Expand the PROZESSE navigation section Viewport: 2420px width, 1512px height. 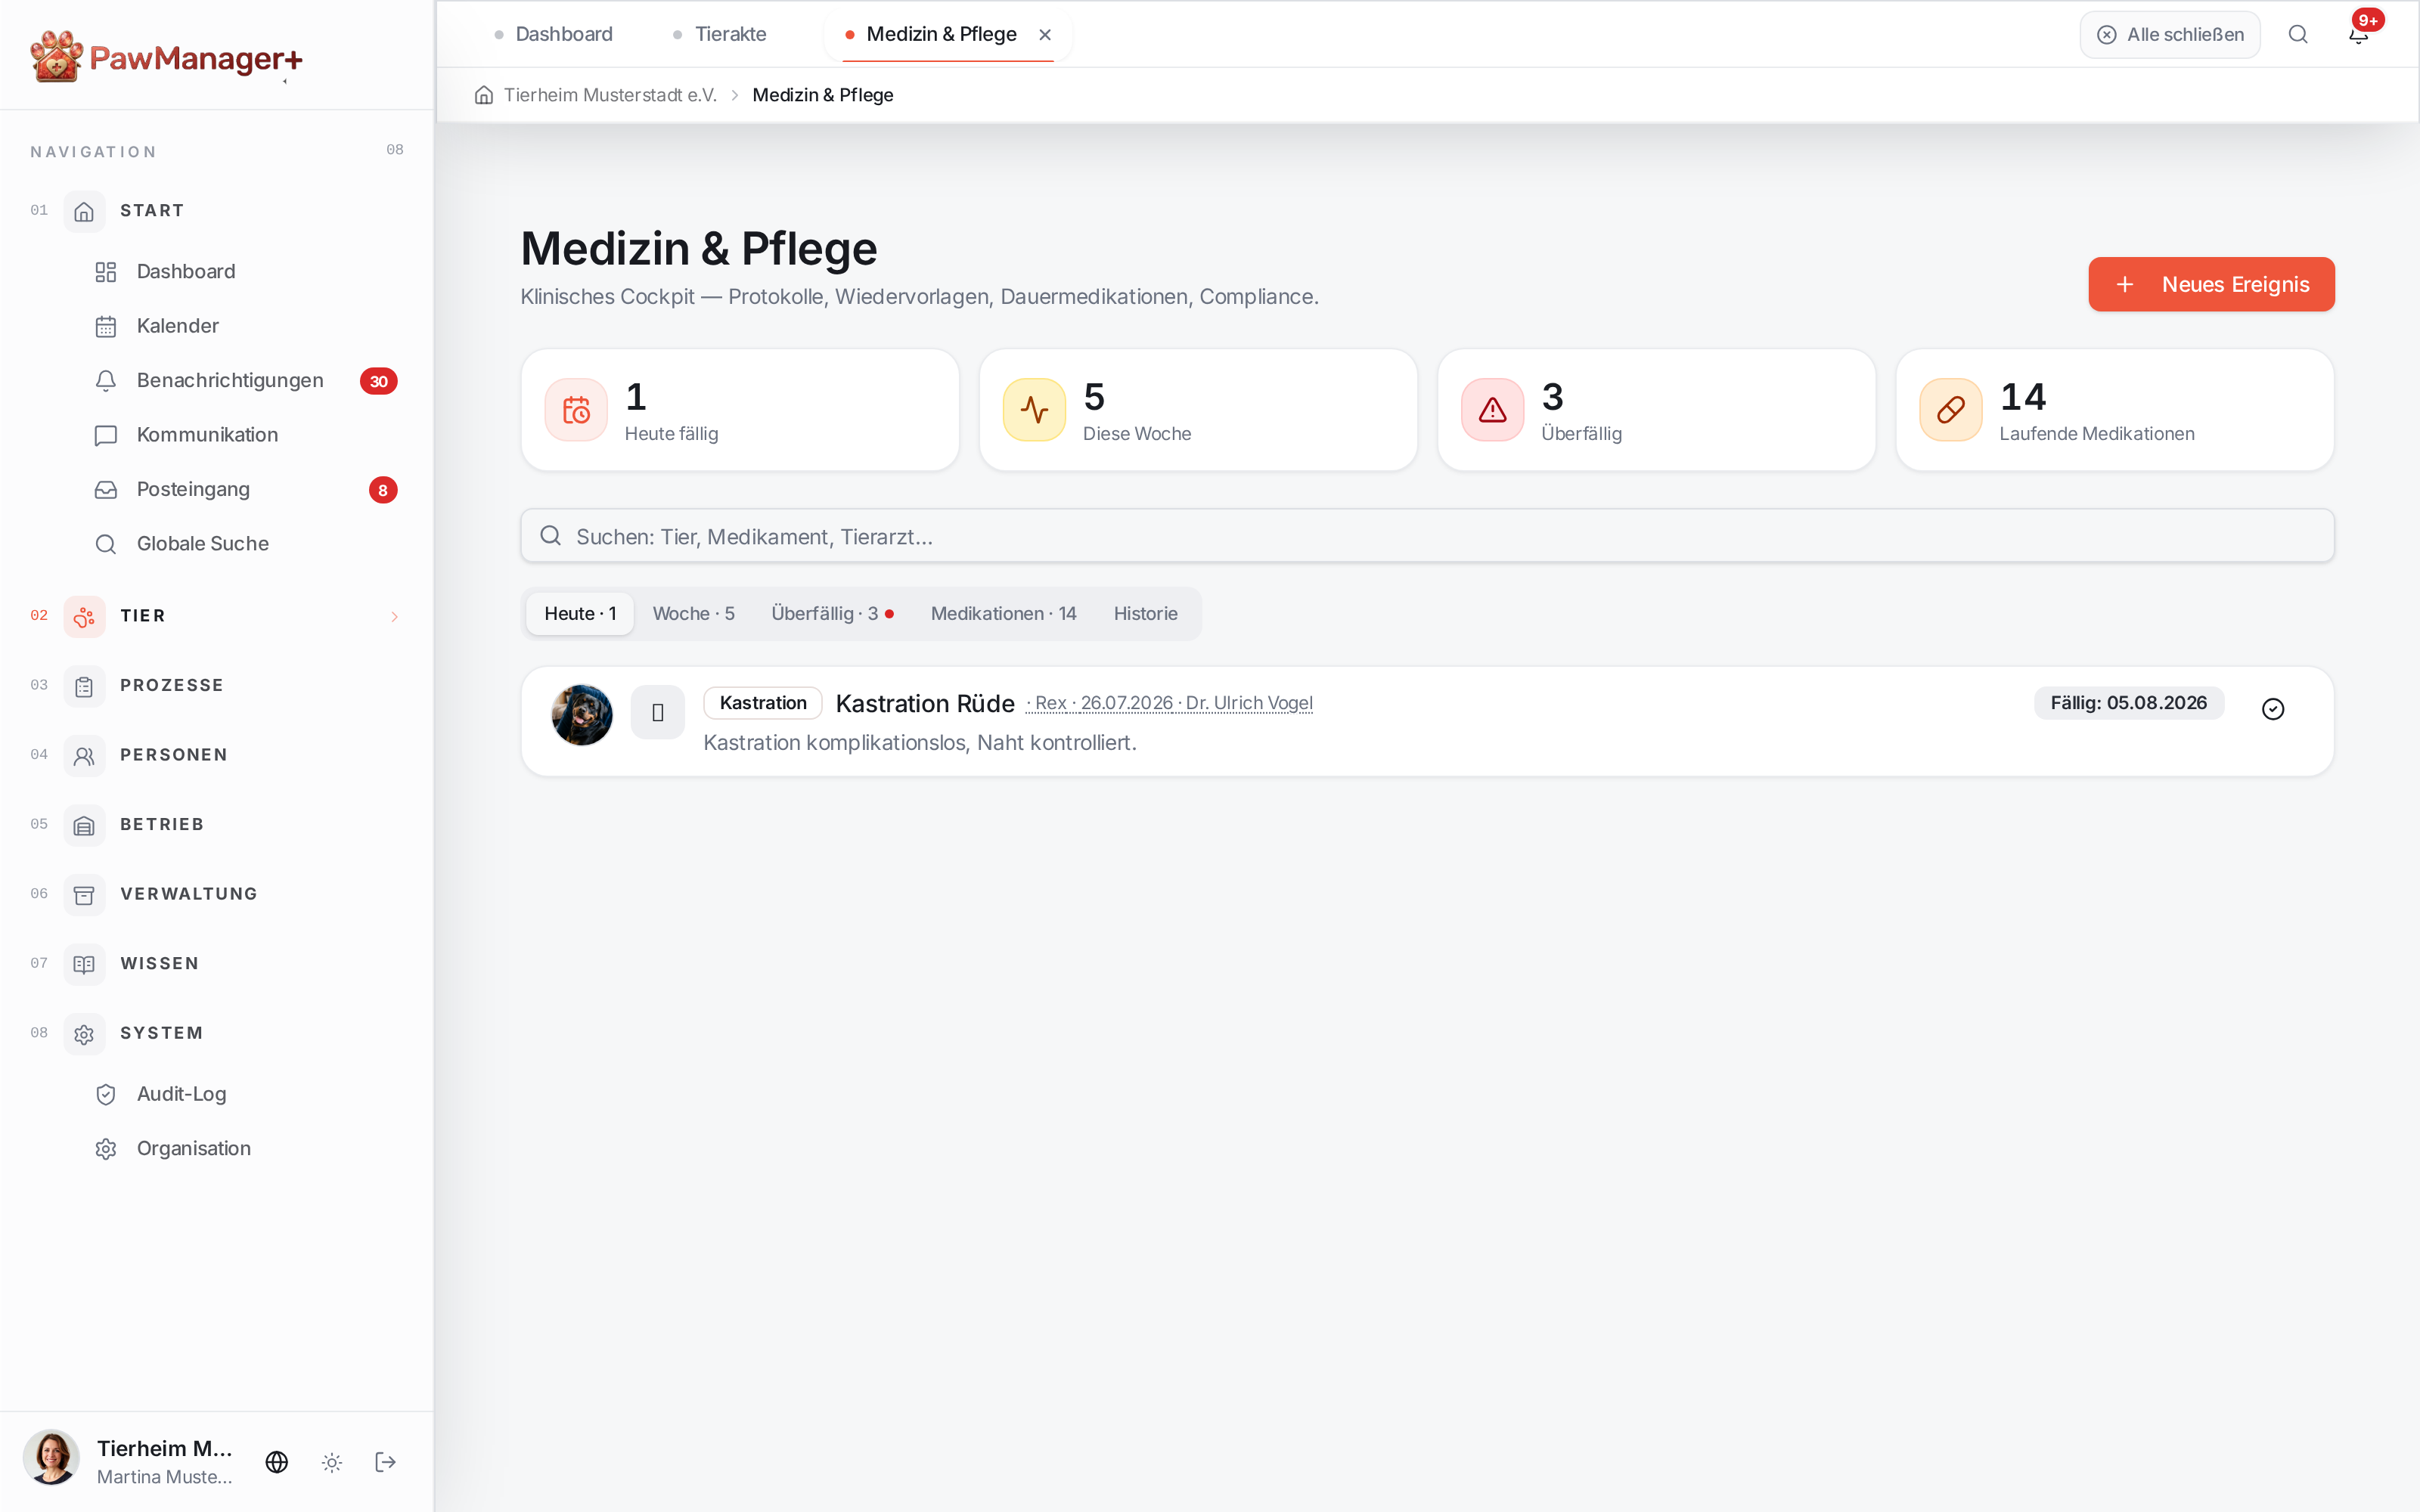pos(216,686)
